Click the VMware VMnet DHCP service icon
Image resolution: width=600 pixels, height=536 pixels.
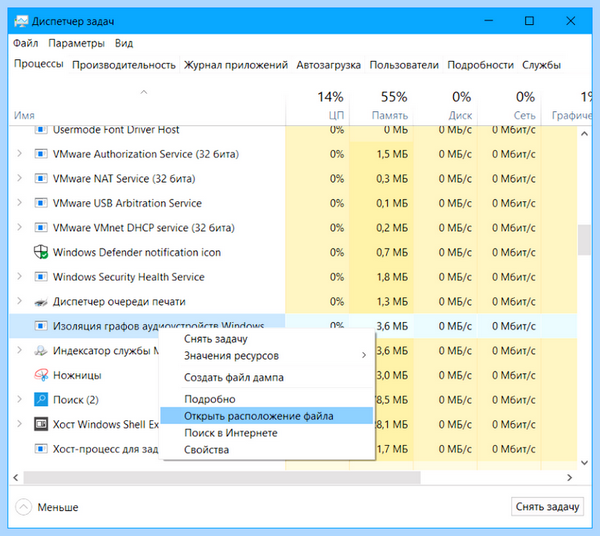point(41,228)
